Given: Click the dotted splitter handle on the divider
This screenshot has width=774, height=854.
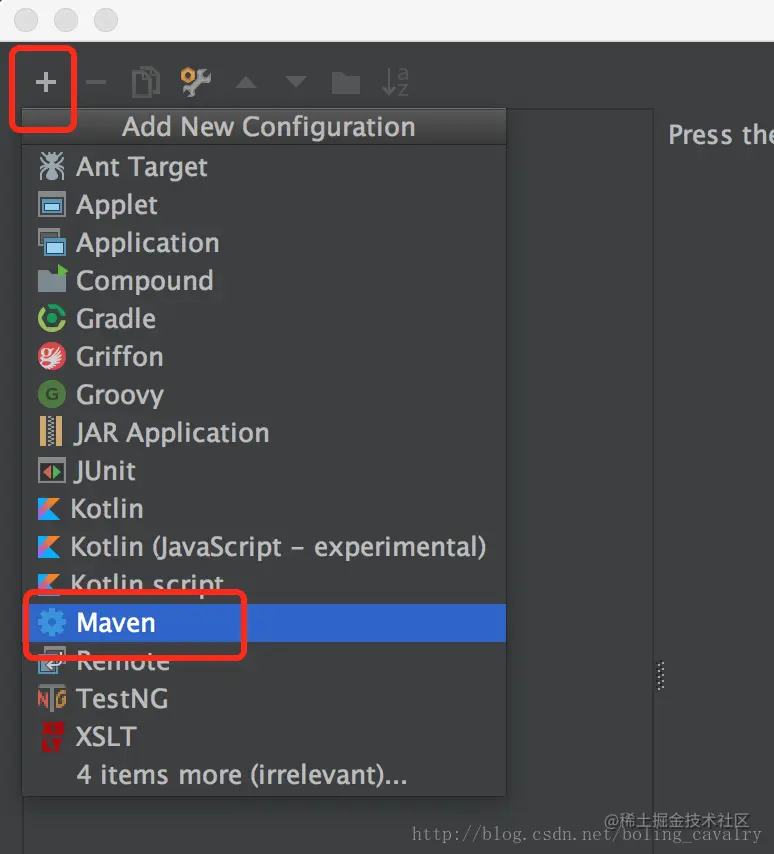Looking at the screenshot, I should click(x=661, y=675).
